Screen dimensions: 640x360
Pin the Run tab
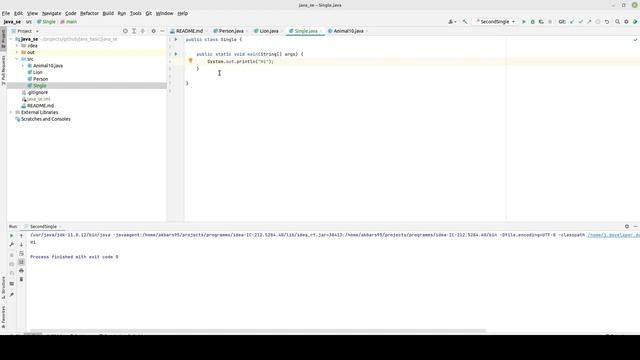[x=11, y=294]
